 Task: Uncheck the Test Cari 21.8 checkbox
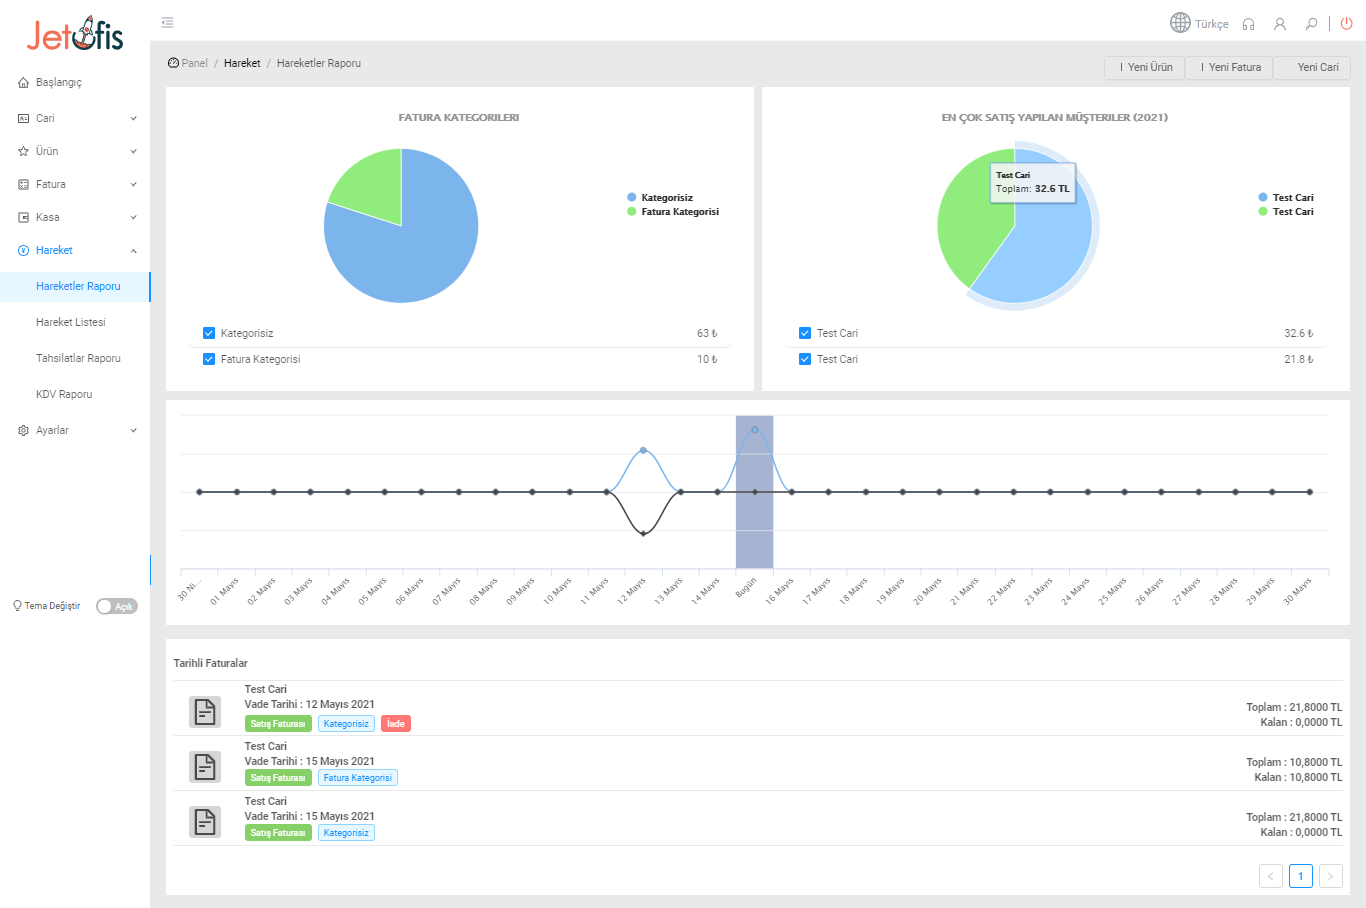tap(805, 359)
